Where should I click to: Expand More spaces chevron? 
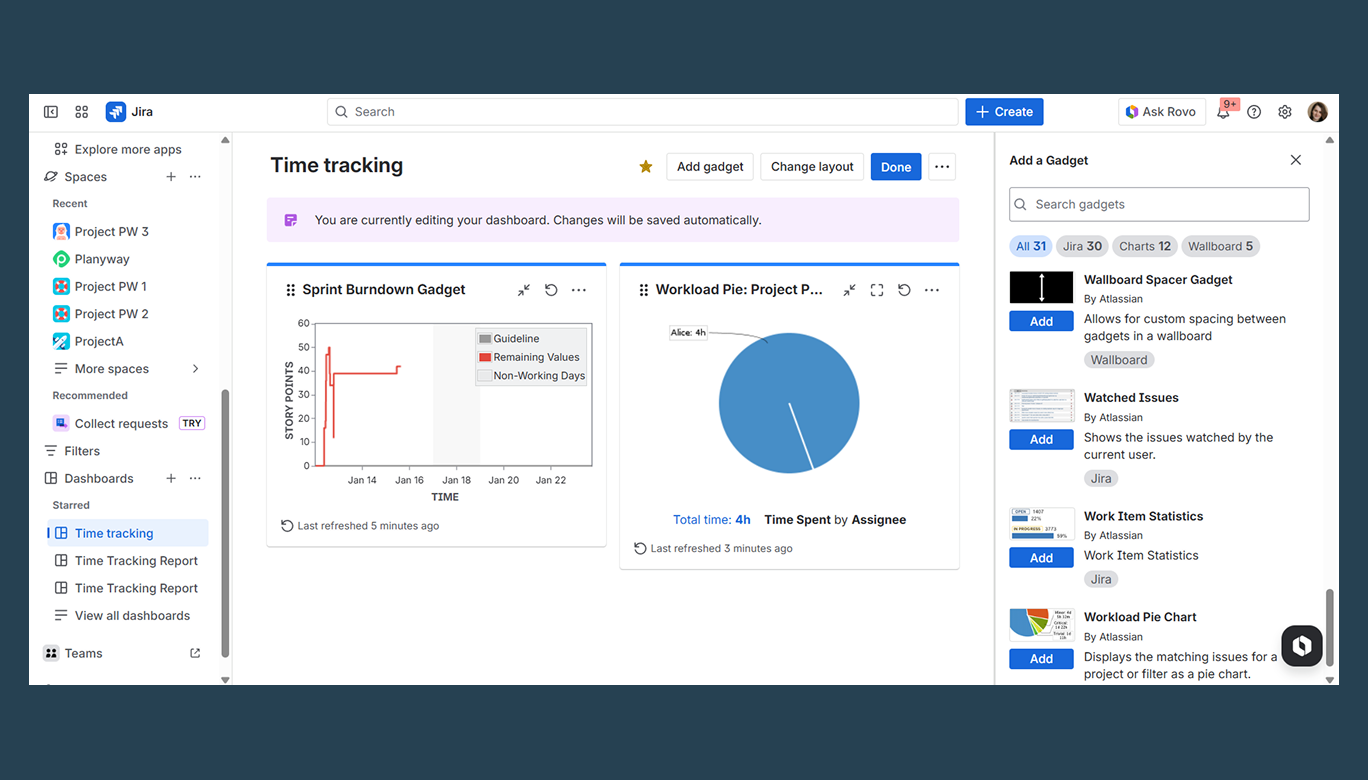click(x=195, y=369)
